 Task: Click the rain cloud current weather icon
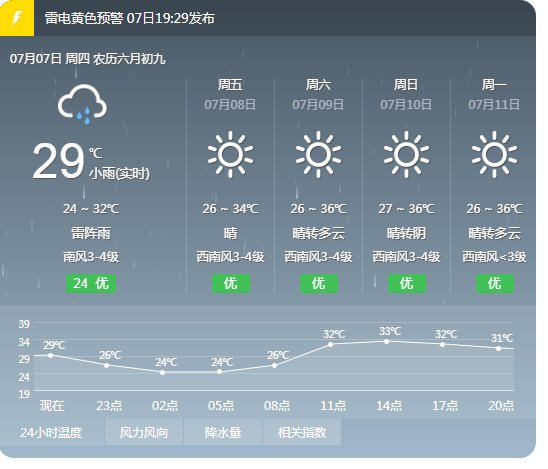tap(82, 104)
